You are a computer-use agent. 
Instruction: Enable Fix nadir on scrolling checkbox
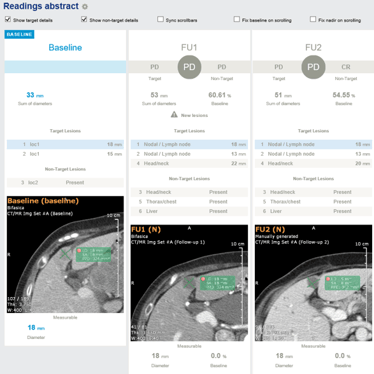[313, 19]
